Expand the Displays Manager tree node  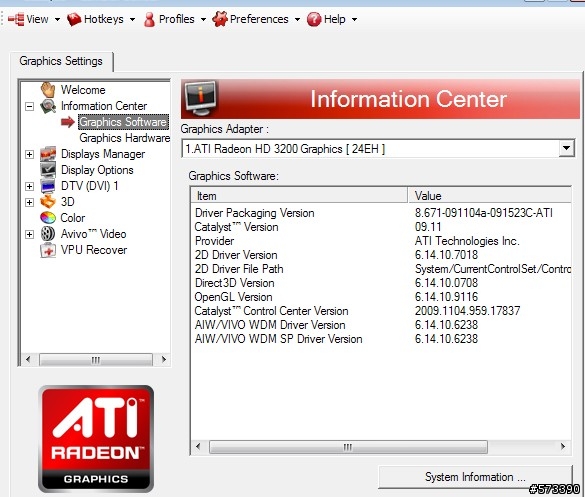29,154
